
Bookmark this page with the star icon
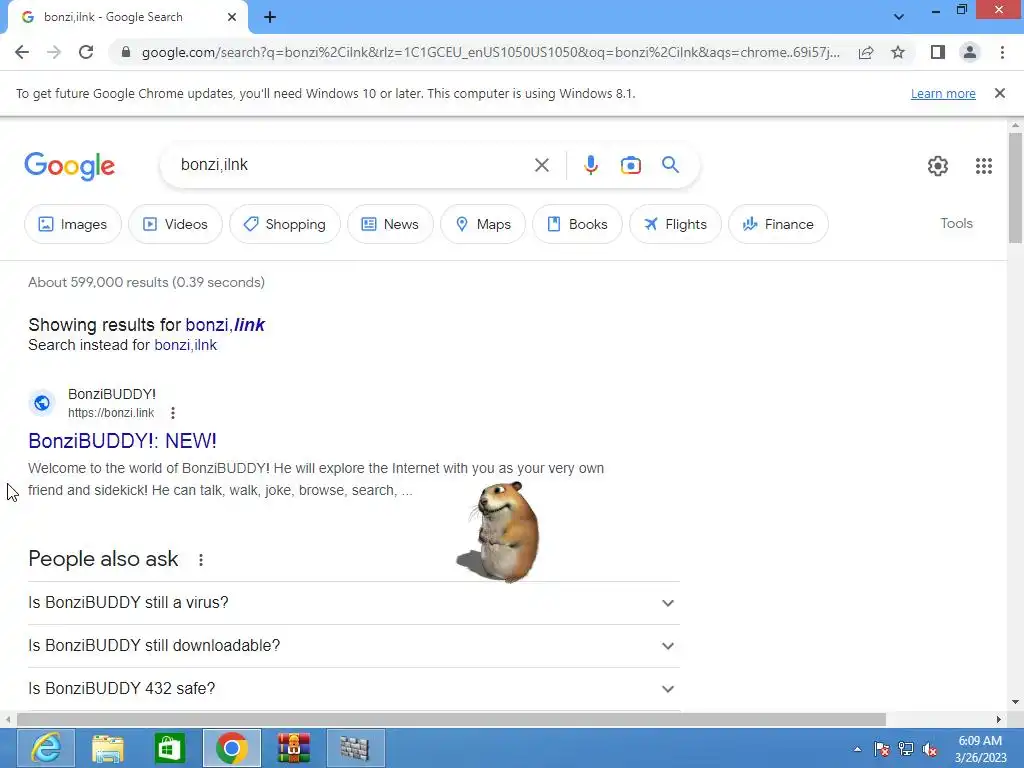pos(898,52)
